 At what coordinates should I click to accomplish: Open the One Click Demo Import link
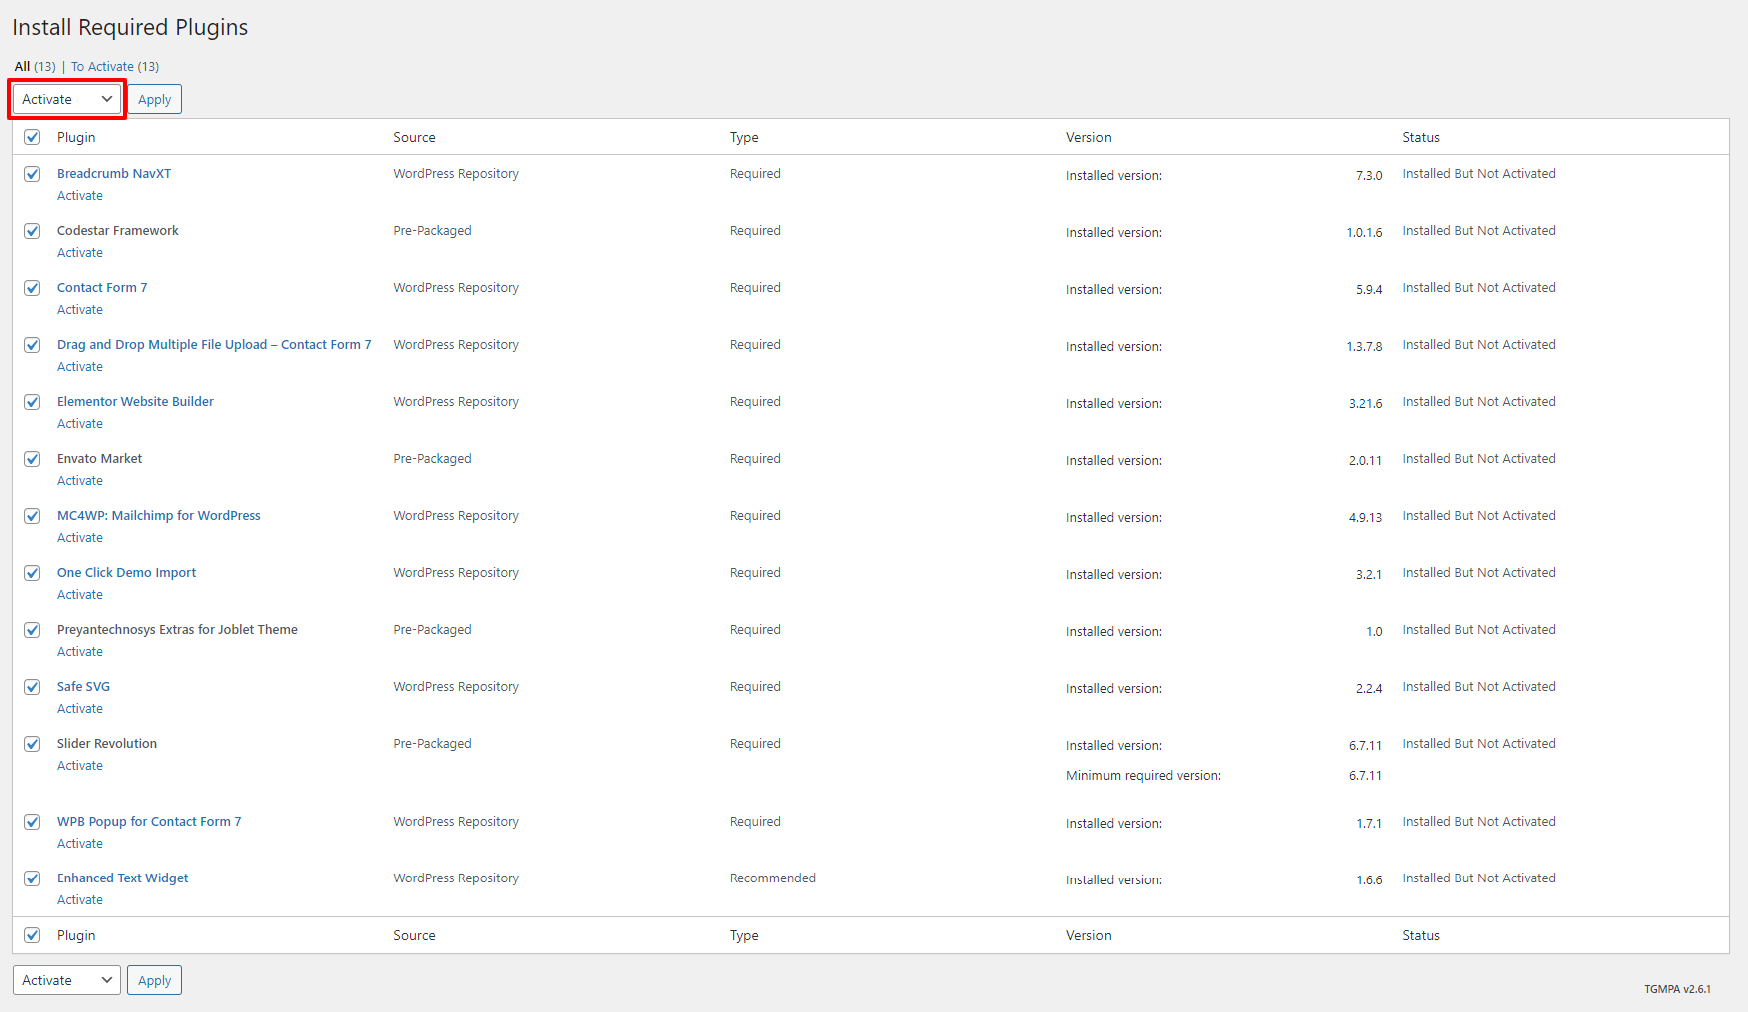click(127, 573)
